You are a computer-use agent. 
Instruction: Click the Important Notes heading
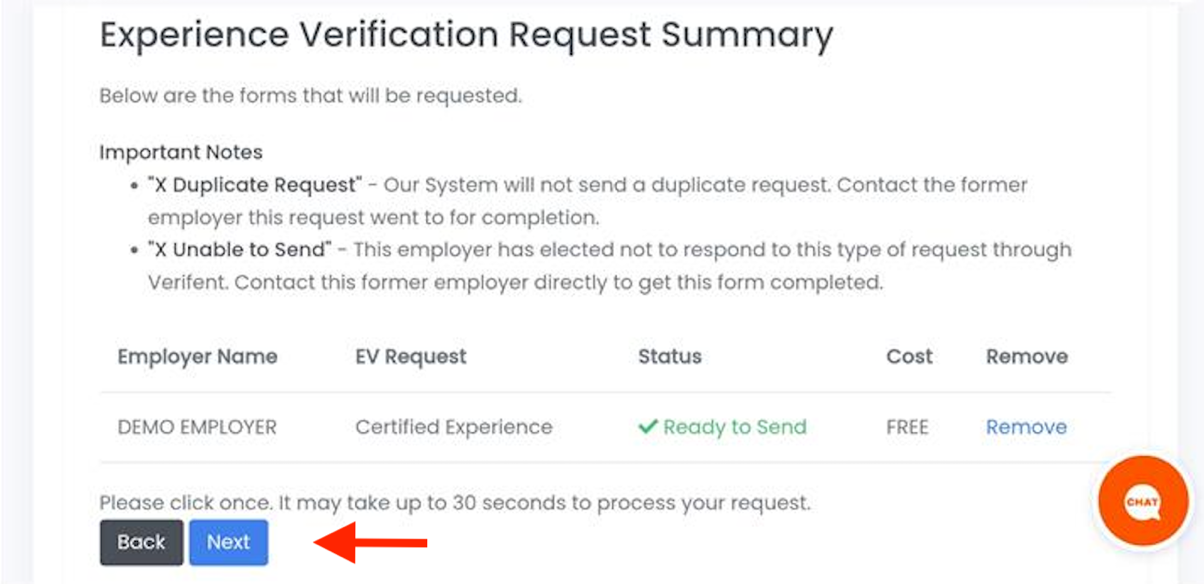180,152
